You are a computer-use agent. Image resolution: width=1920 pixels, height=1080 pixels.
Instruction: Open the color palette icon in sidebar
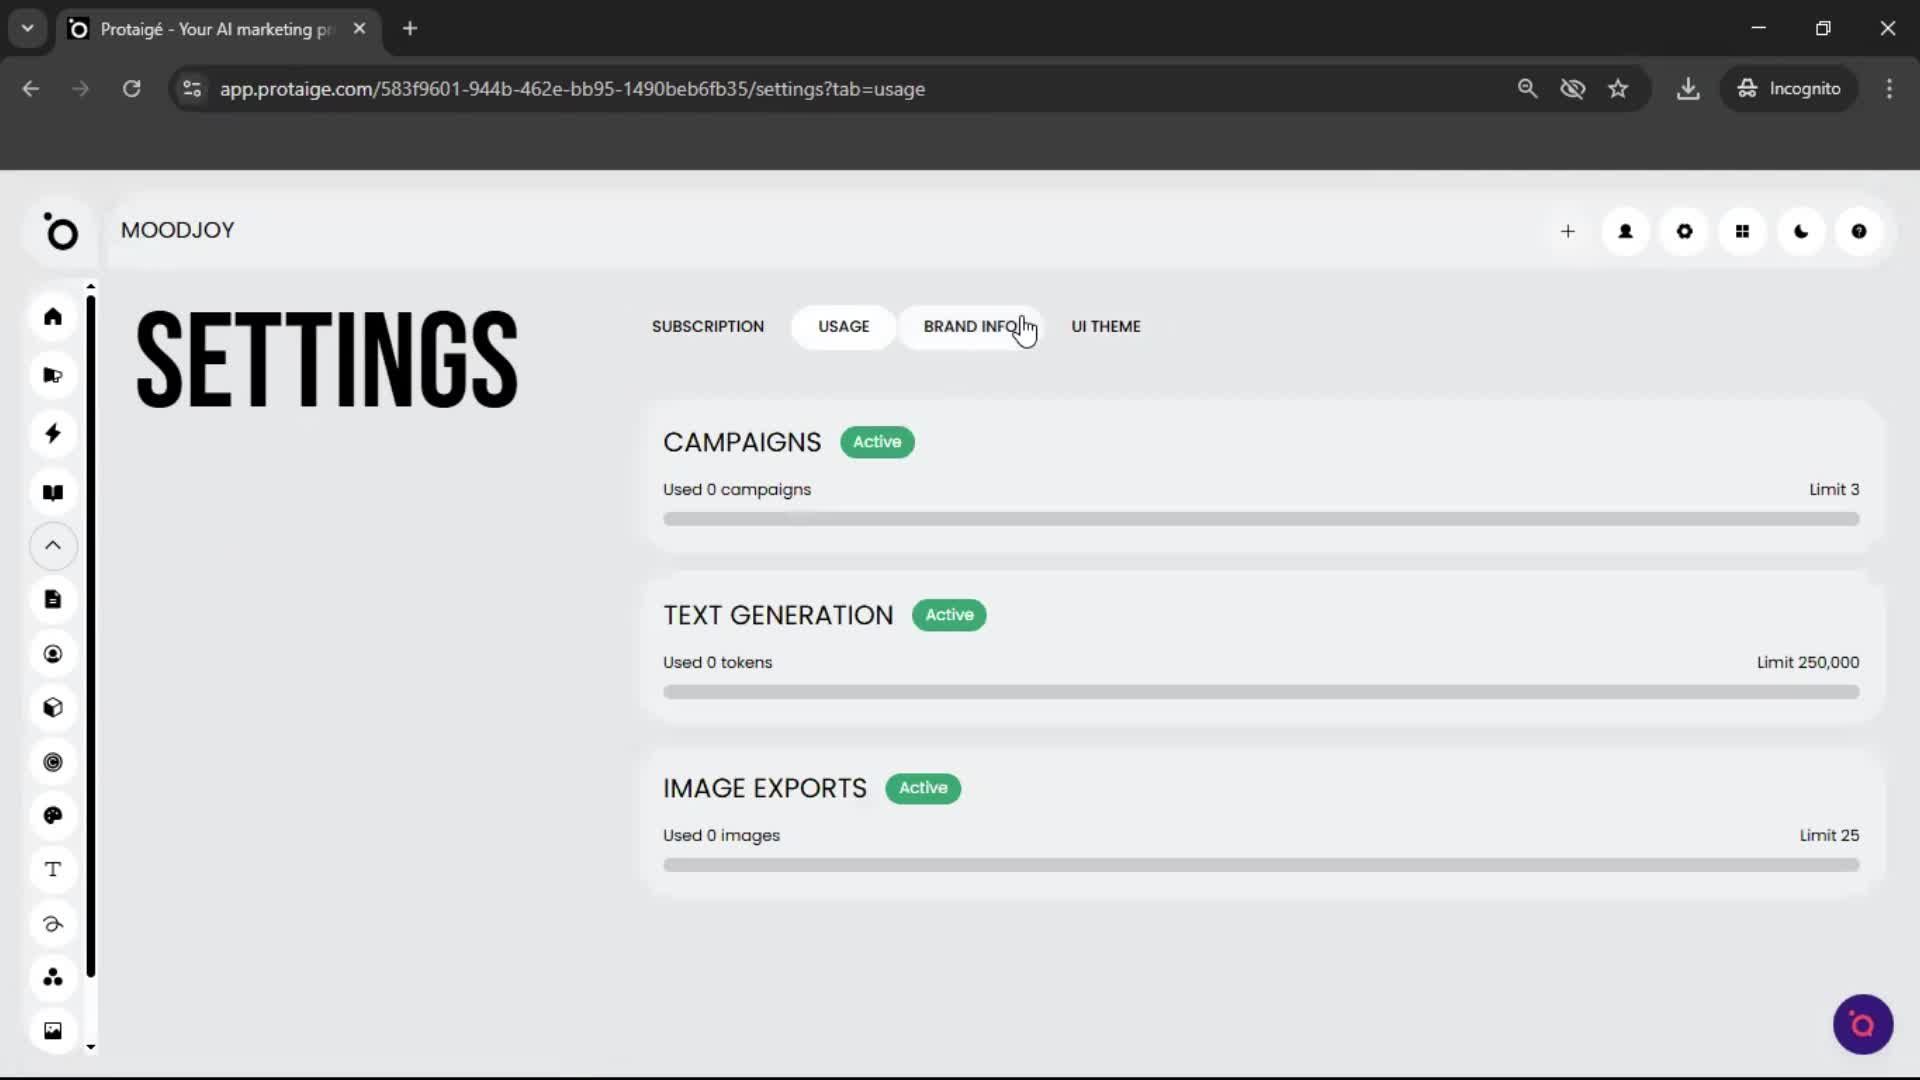(53, 815)
